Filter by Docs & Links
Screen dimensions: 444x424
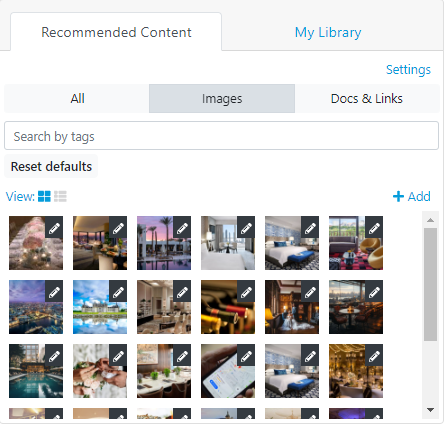(367, 99)
